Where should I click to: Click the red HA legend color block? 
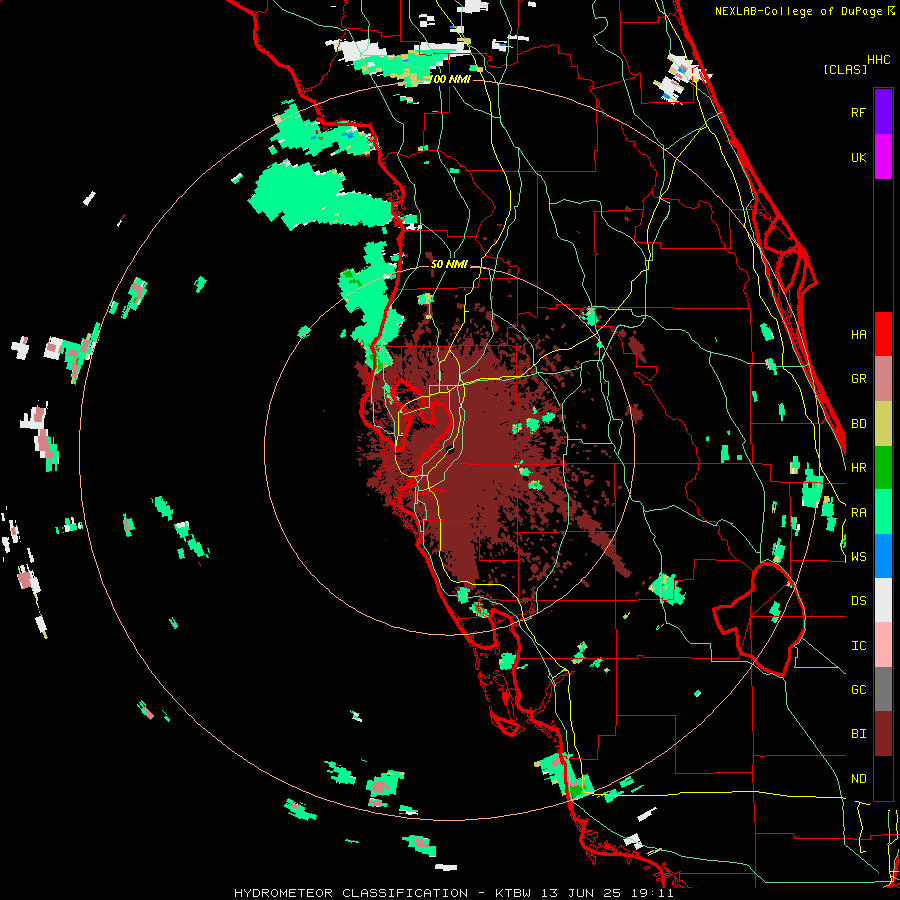[x=883, y=334]
